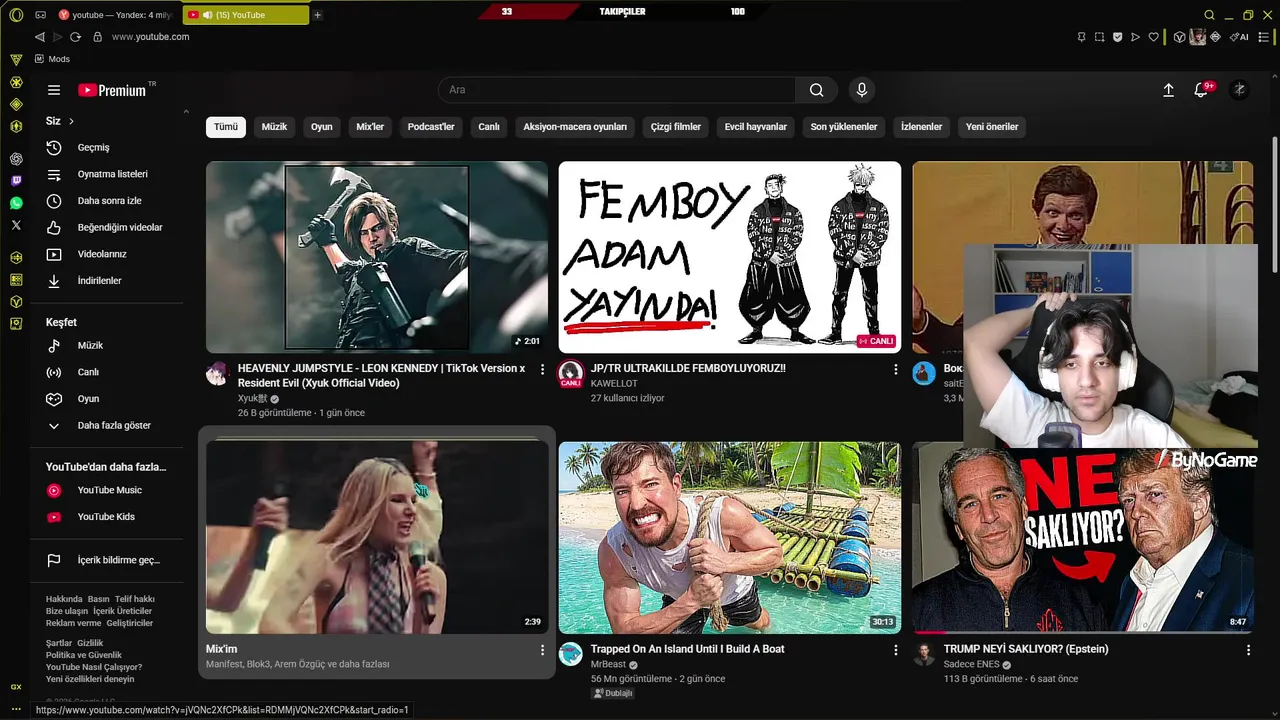Open Aria AI assistant in toolbar
Screen dimensions: 1280x720
[x=1241, y=37]
